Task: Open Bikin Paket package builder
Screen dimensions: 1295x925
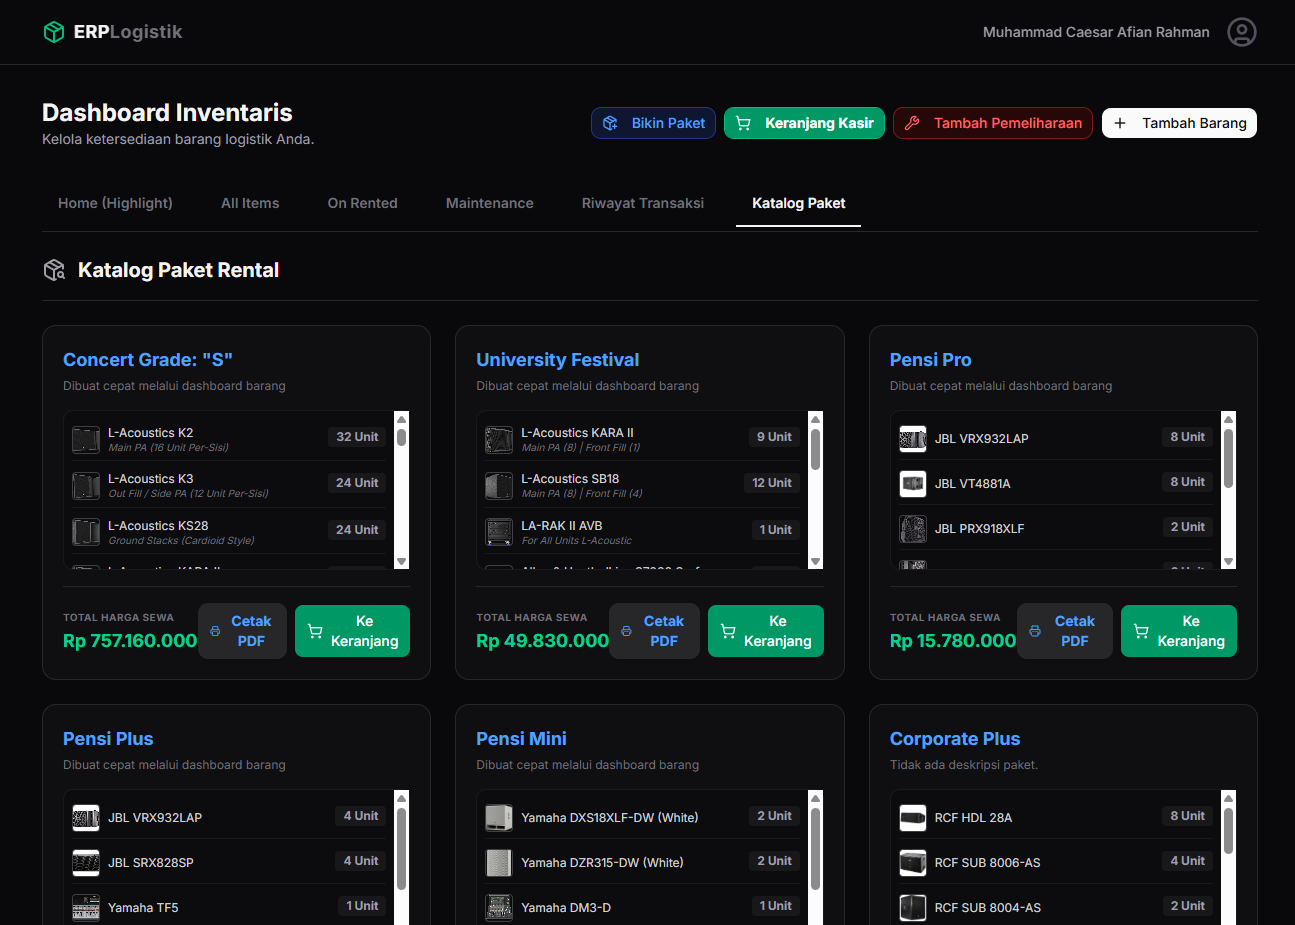Action: click(x=653, y=123)
